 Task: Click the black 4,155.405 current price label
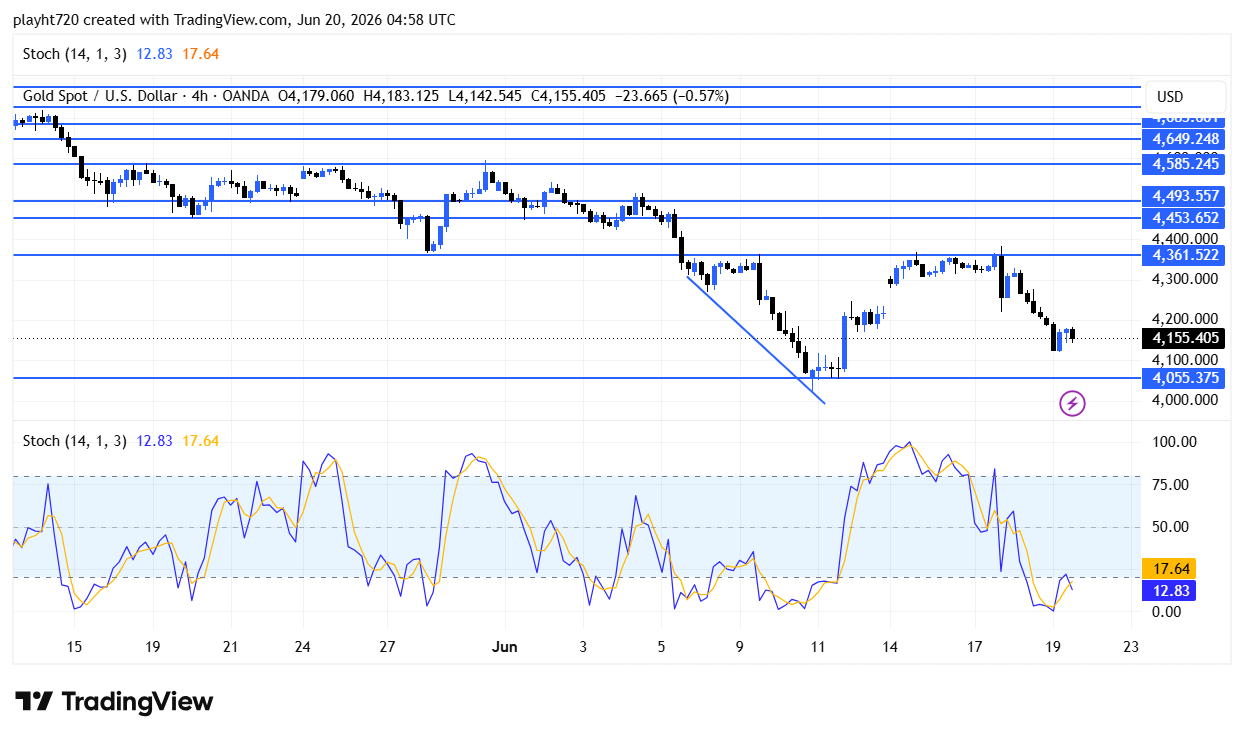(1186, 338)
